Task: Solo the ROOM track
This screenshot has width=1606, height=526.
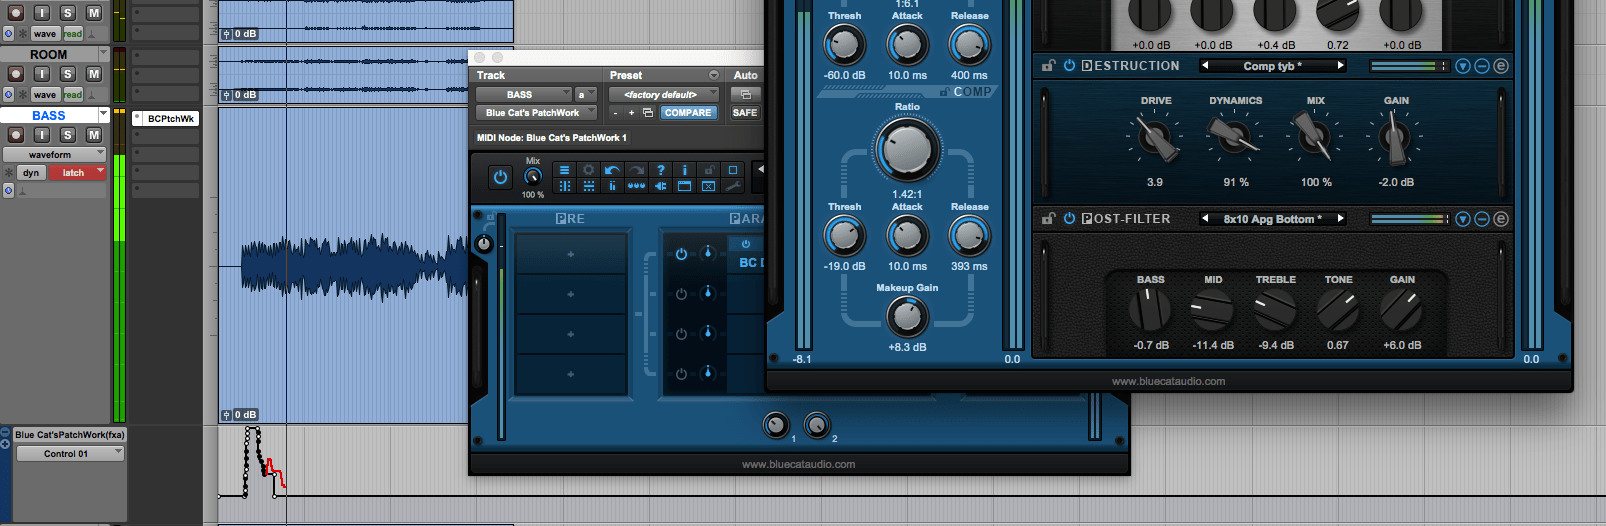Action: tap(68, 74)
